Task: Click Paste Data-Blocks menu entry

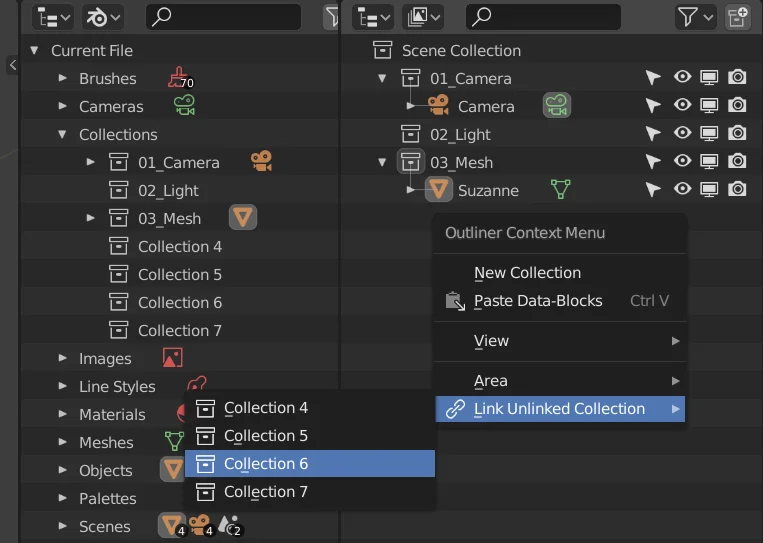Action: [538, 301]
